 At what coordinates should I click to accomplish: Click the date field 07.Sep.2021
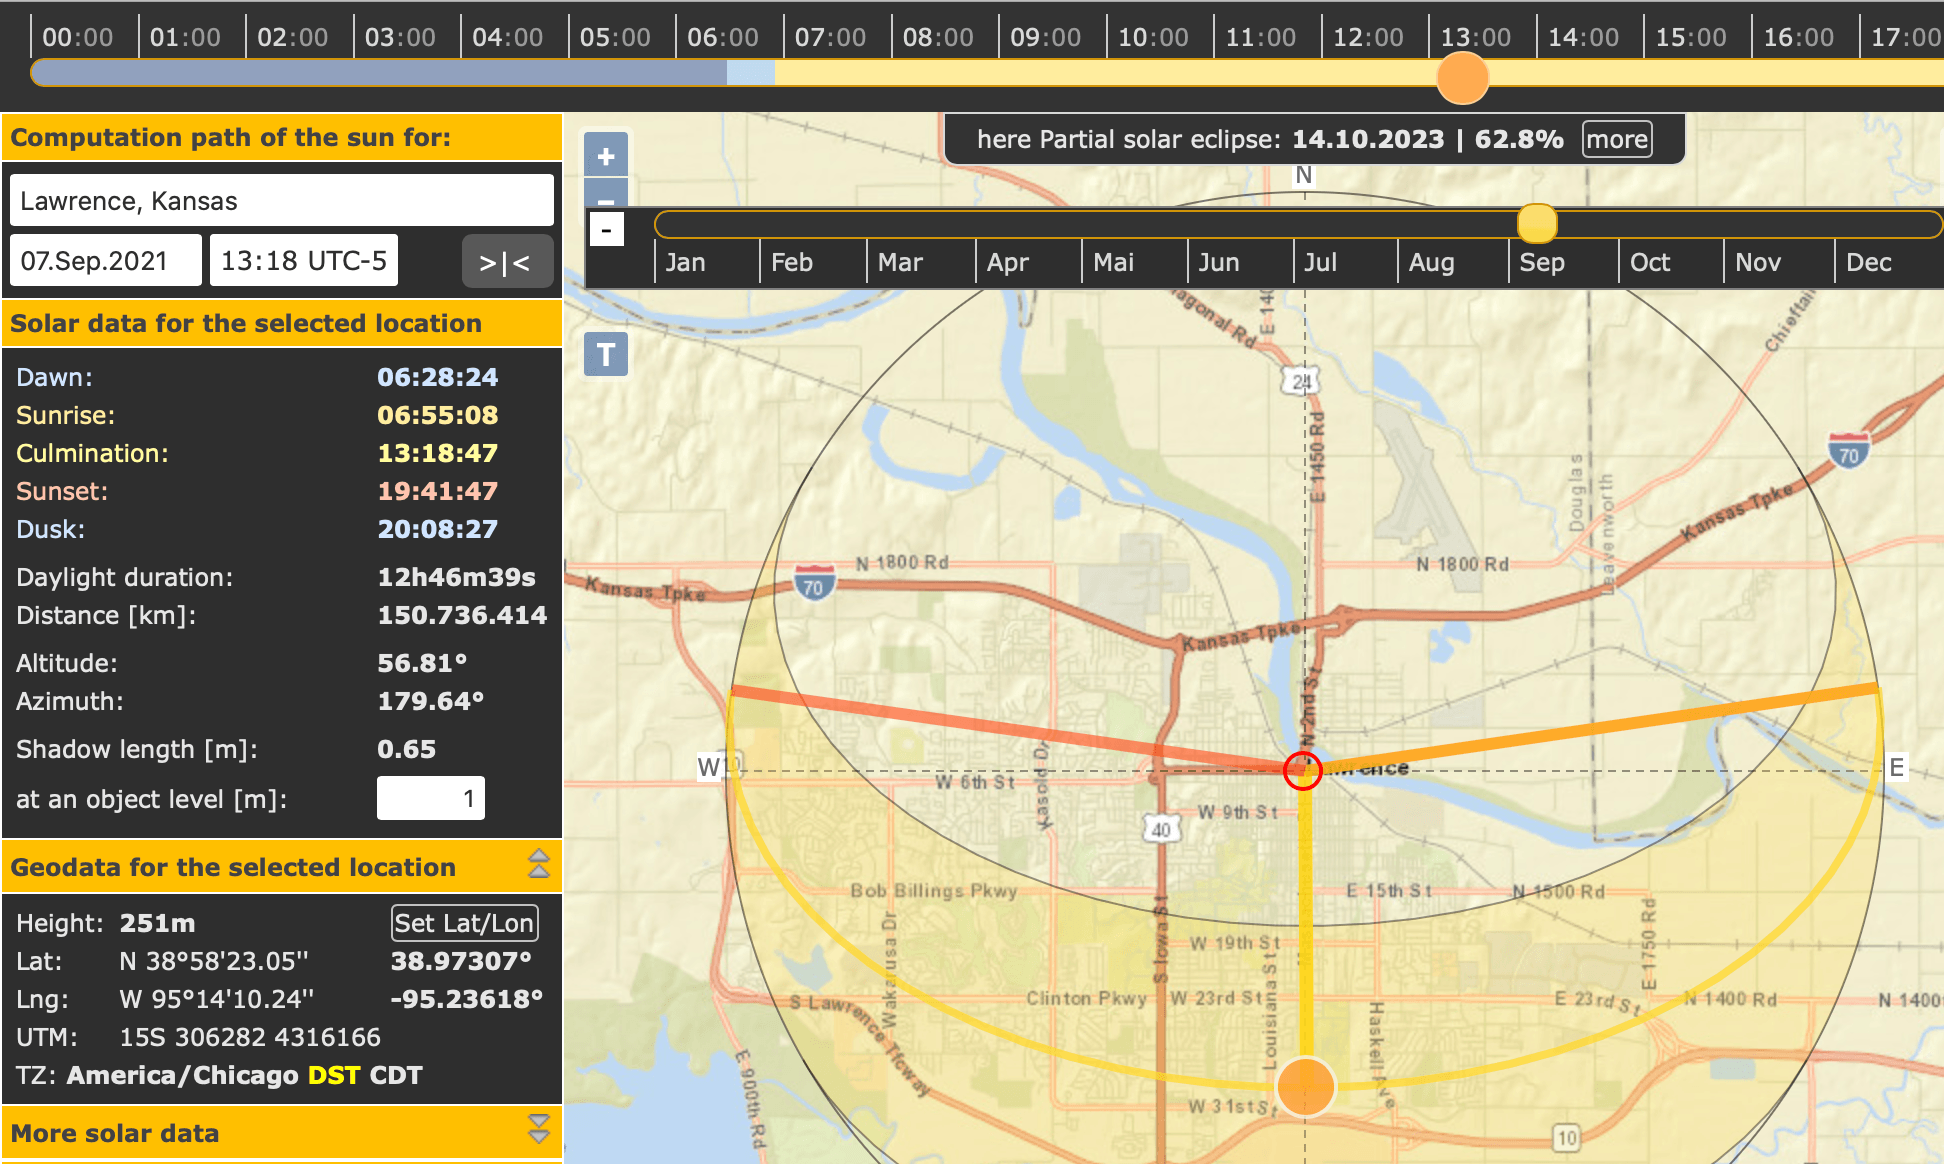(106, 261)
